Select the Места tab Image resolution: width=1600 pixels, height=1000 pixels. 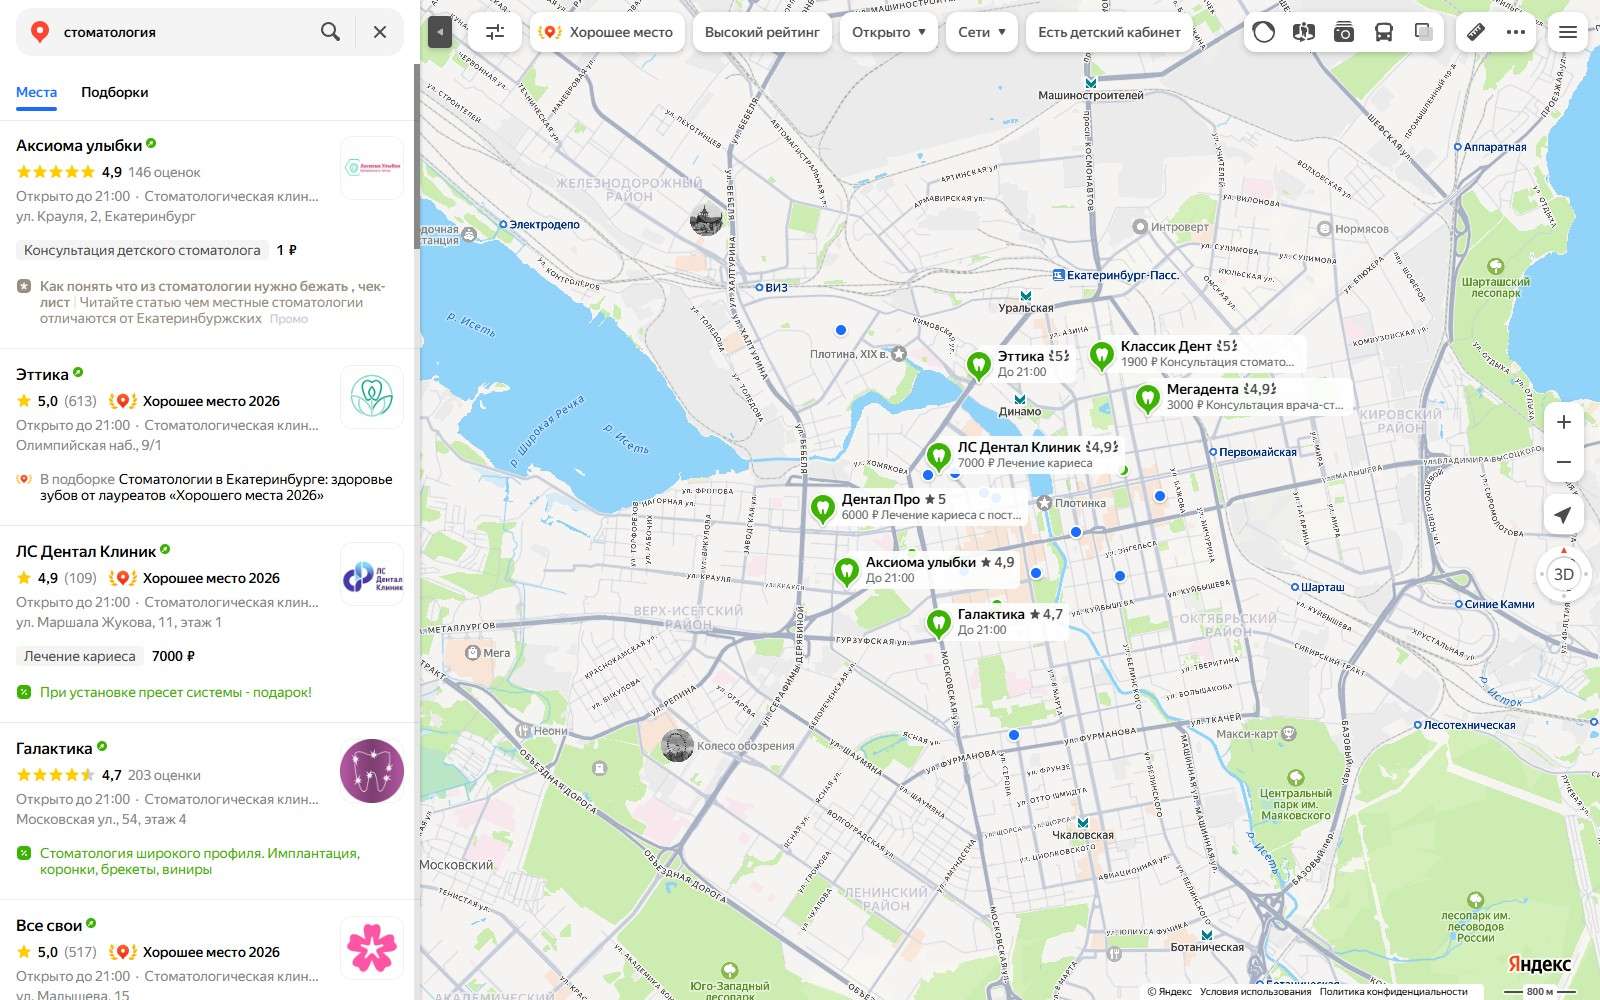click(36, 92)
